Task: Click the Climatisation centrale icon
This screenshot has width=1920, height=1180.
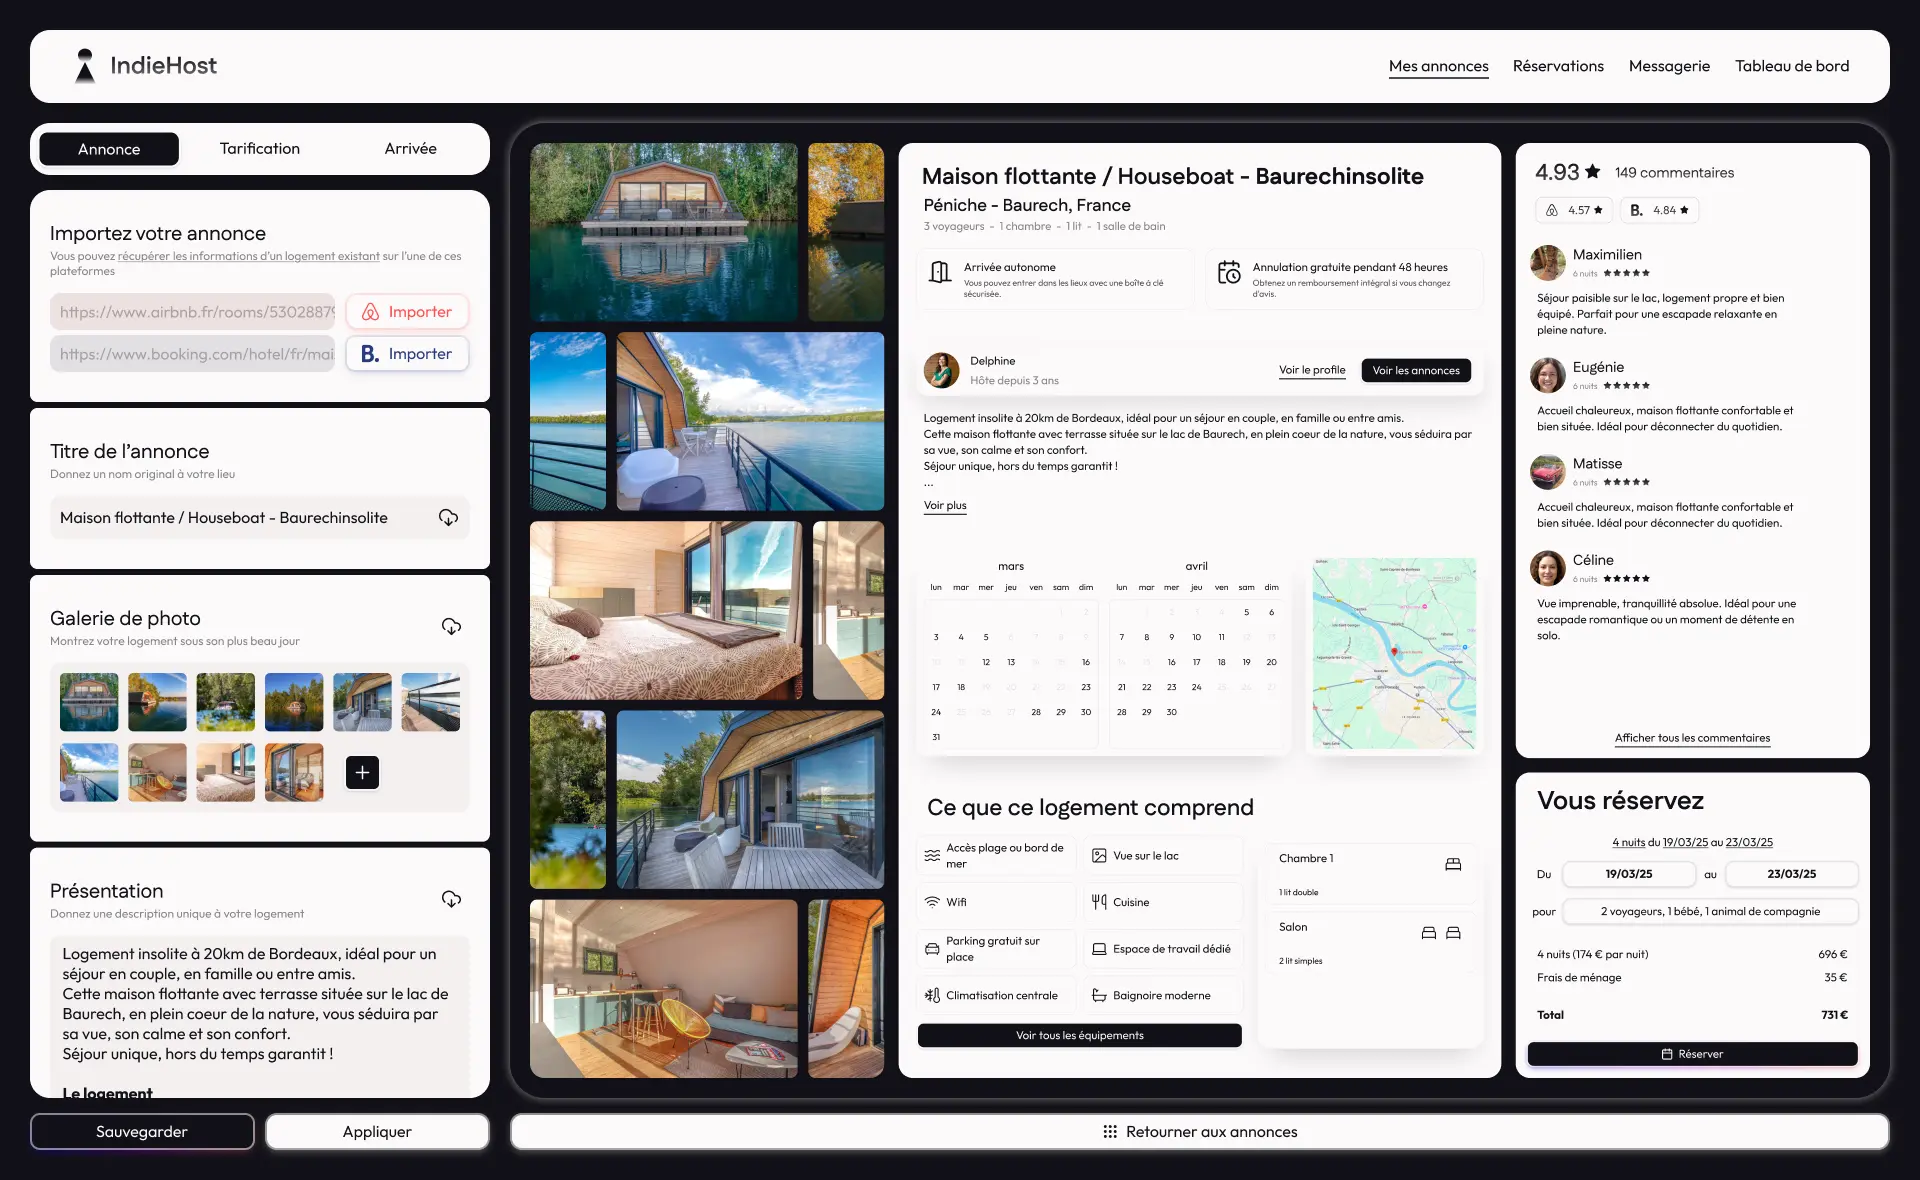Action: 932,996
